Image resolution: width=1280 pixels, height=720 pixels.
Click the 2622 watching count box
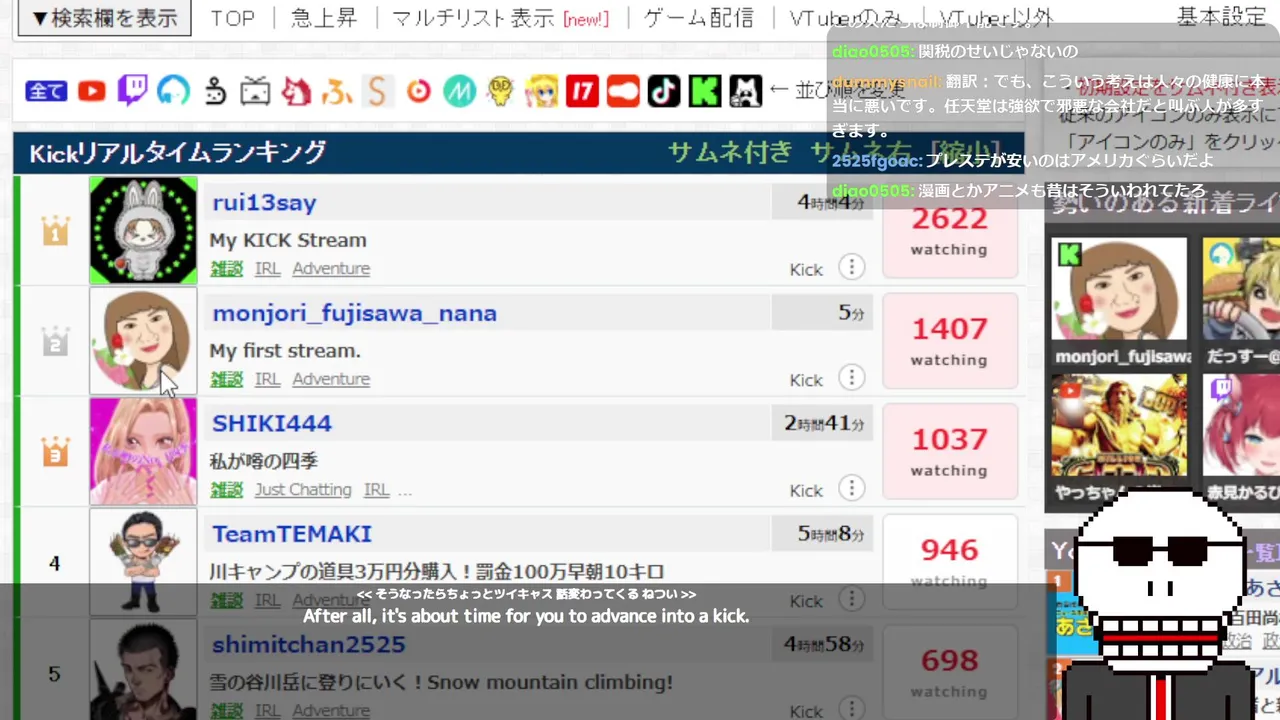(949, 231)
